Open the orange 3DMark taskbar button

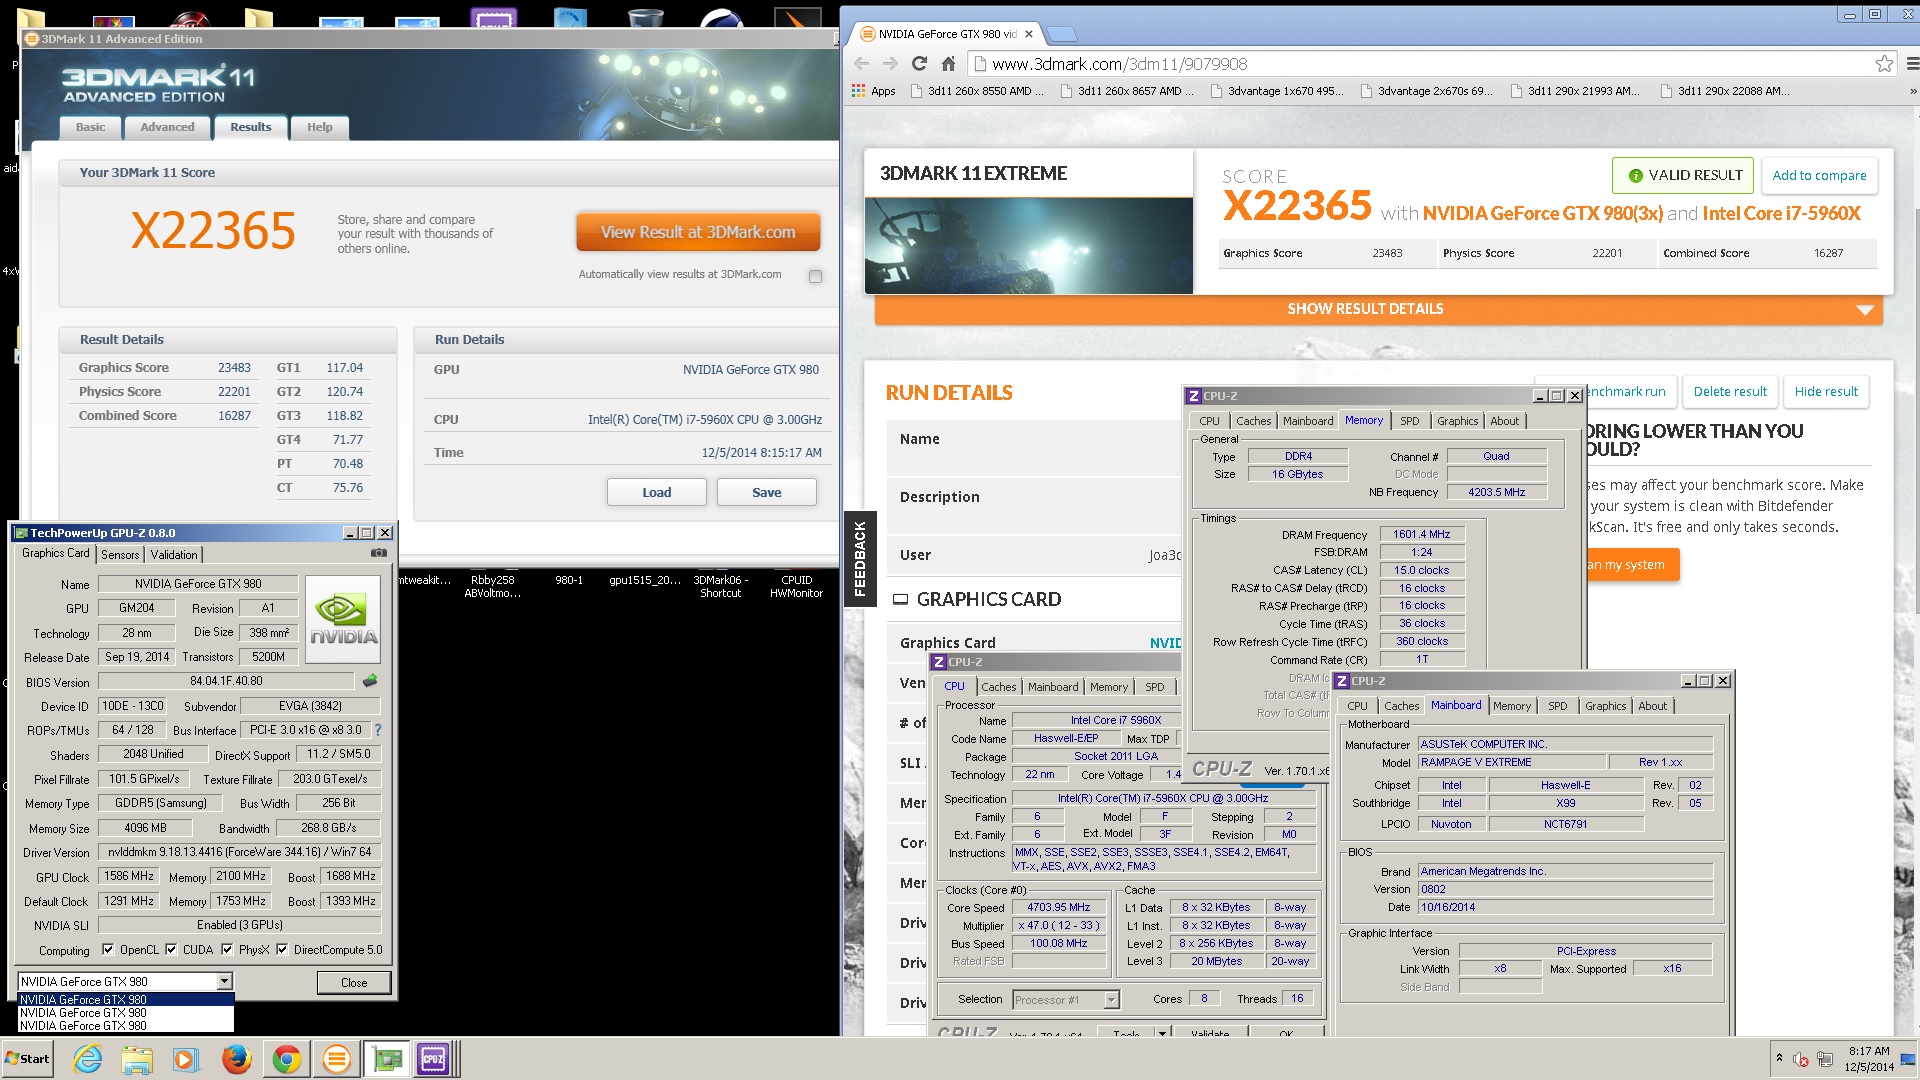337,1059
